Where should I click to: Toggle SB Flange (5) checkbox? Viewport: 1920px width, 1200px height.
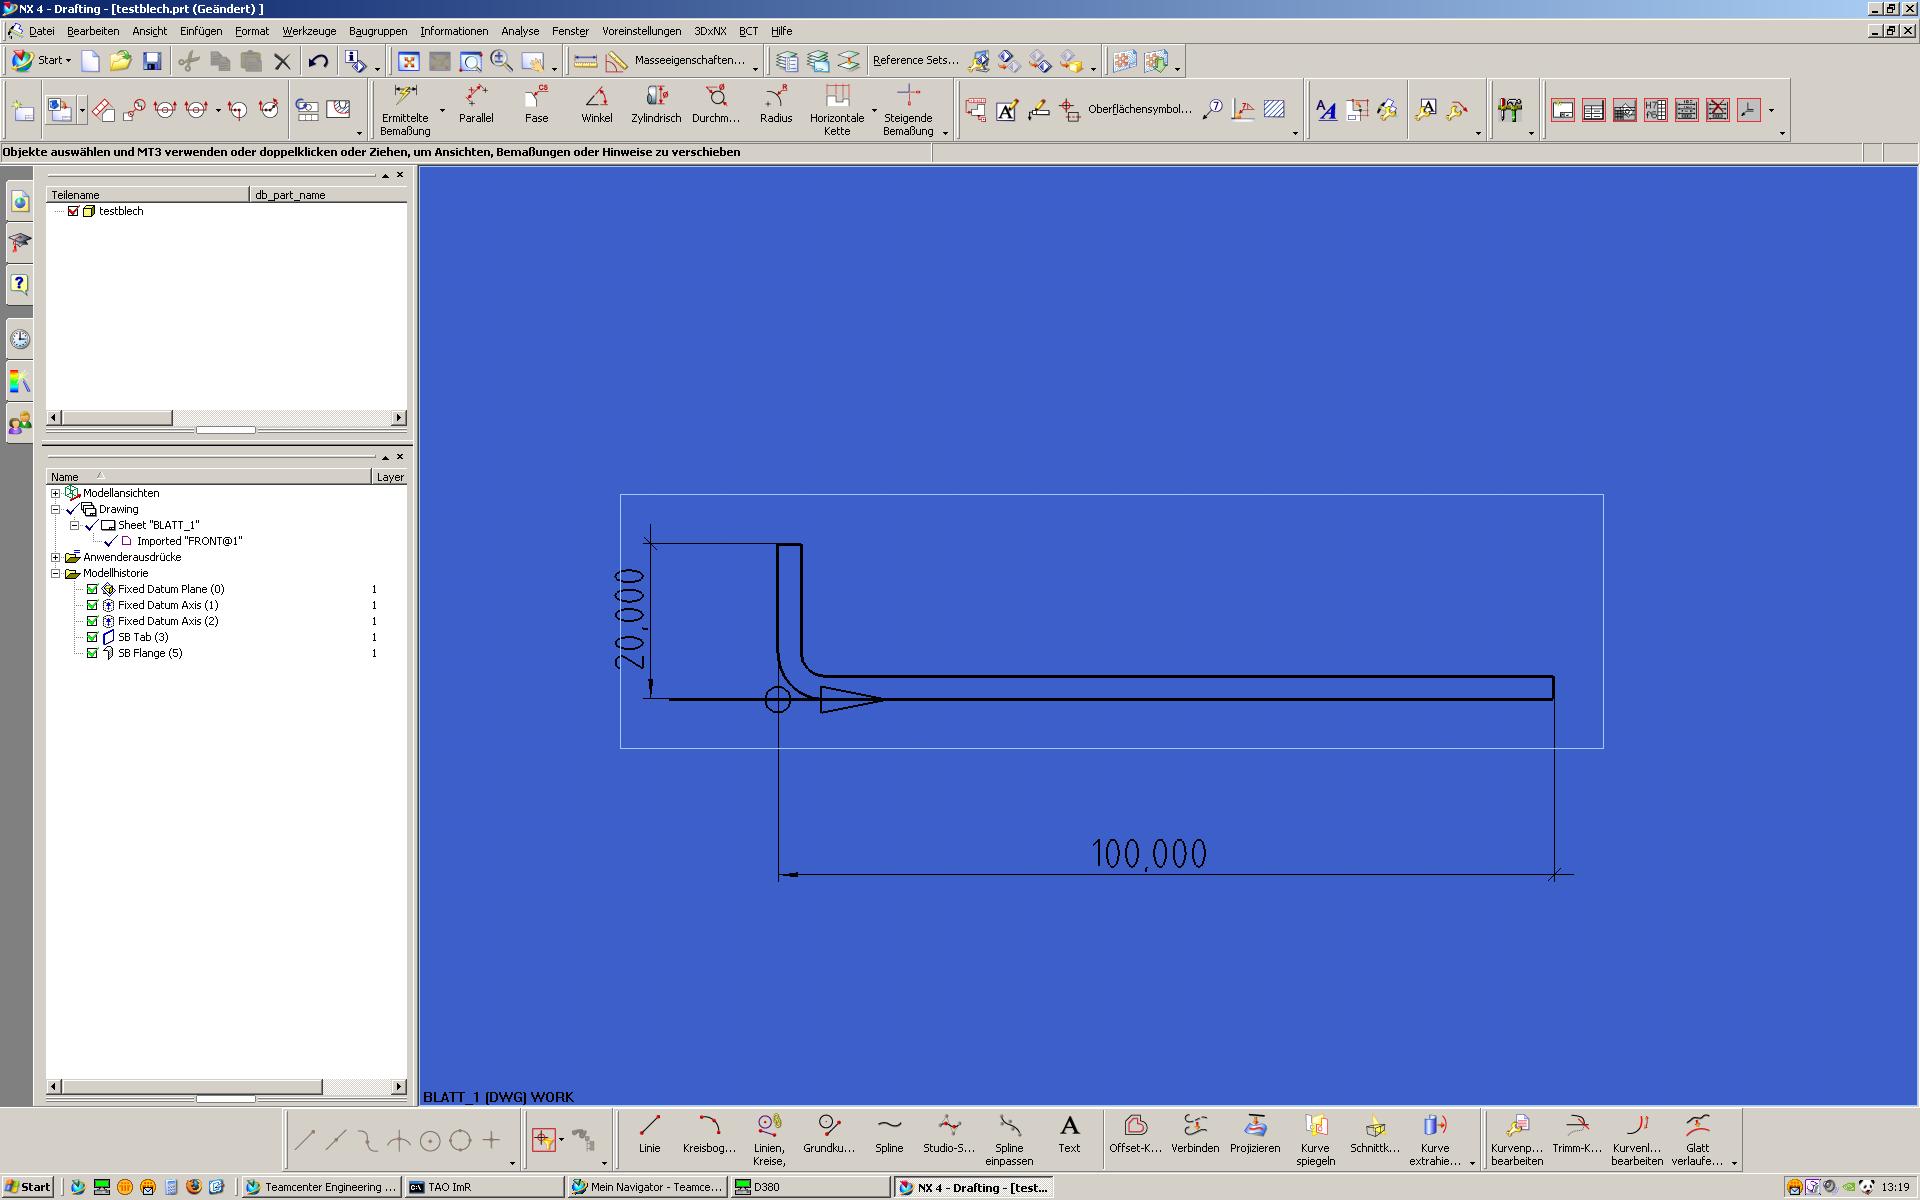92,653
